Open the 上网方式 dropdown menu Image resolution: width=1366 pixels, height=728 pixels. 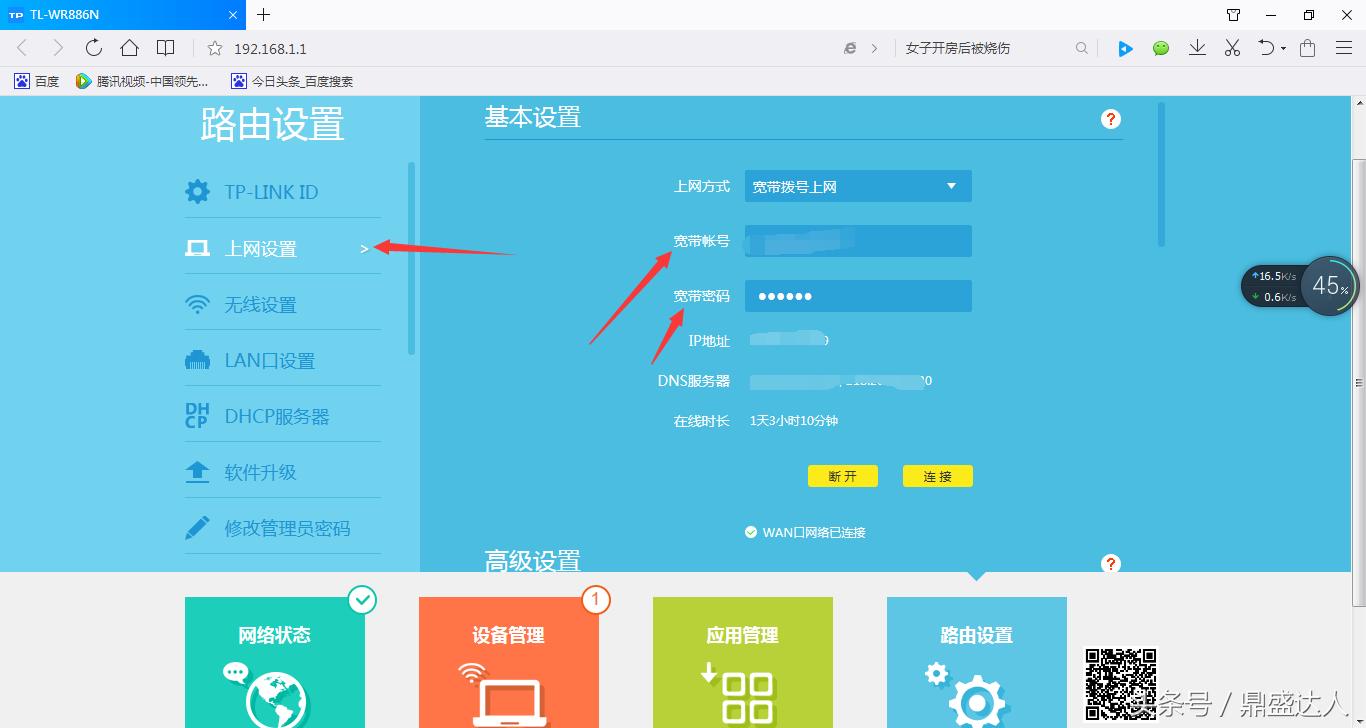[x=857, y=186]
